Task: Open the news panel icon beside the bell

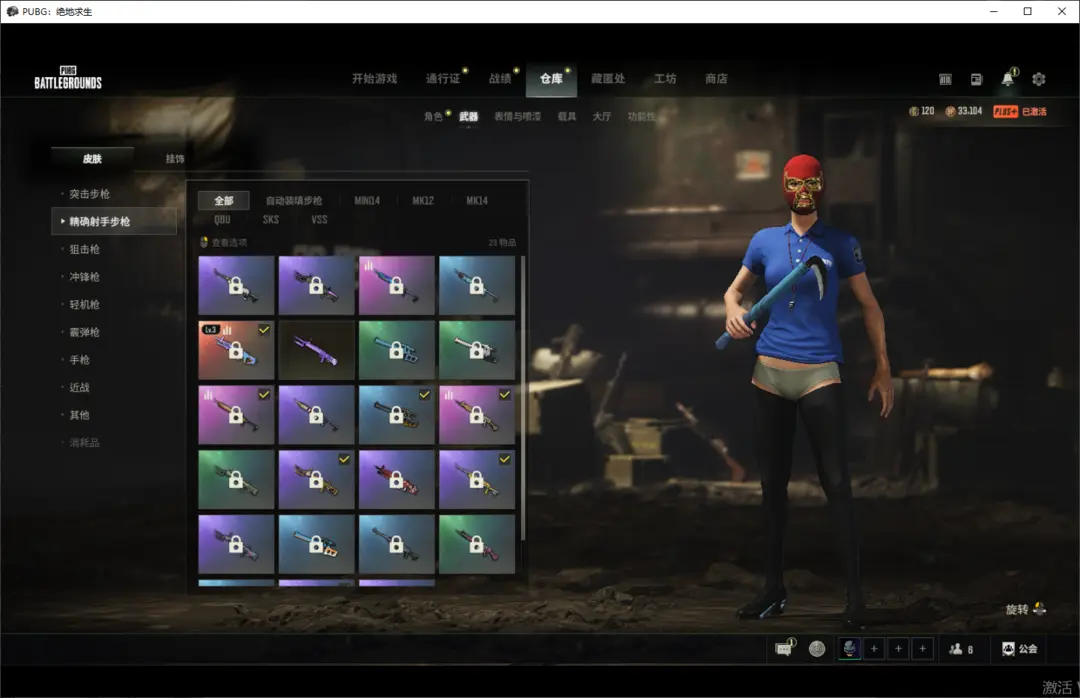Action: (x=976, y=79)
